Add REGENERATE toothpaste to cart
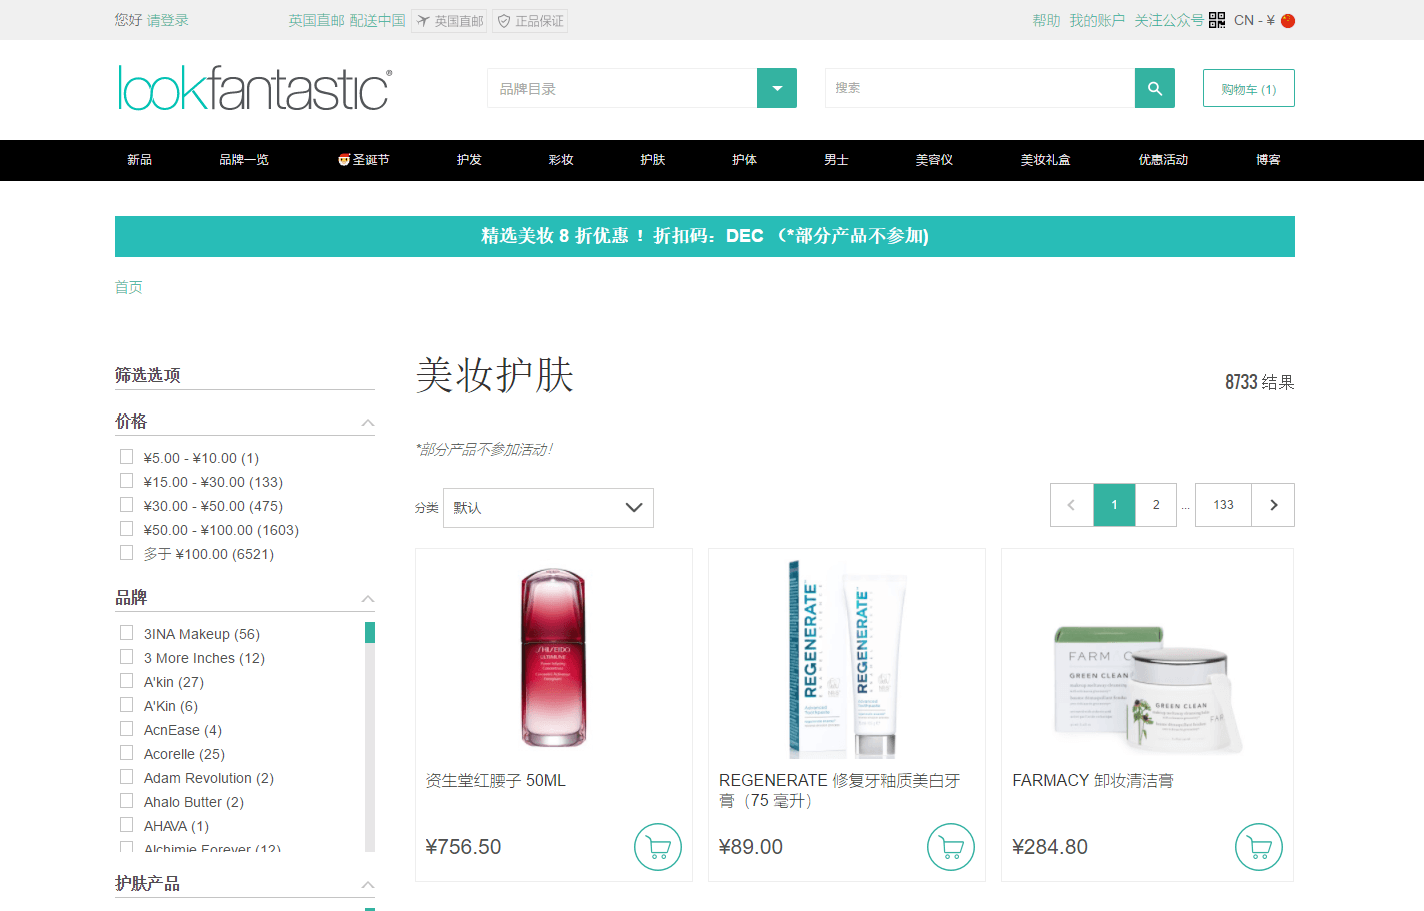 click(x=951, y=847)
